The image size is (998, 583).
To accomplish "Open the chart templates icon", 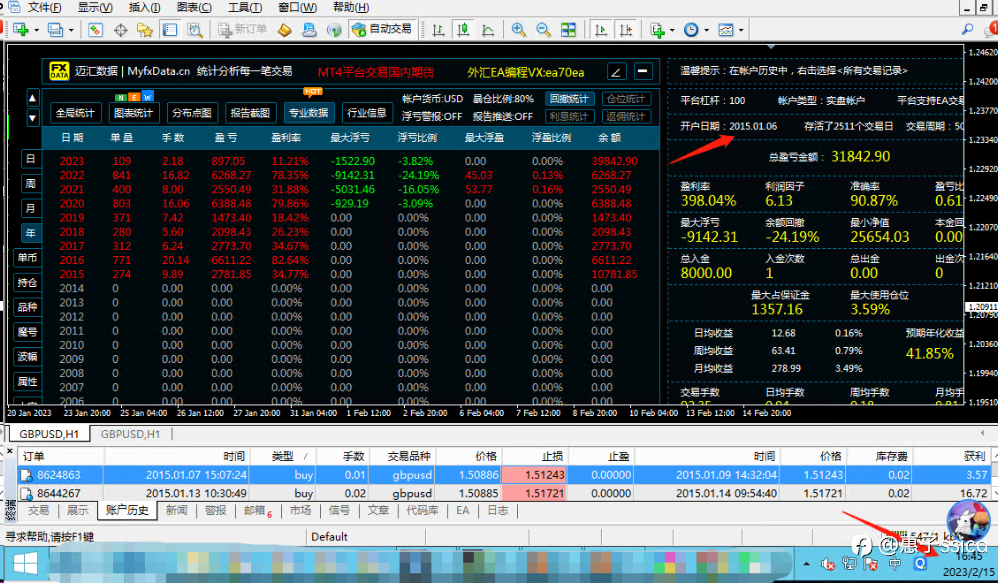I will tap(726, 29).
